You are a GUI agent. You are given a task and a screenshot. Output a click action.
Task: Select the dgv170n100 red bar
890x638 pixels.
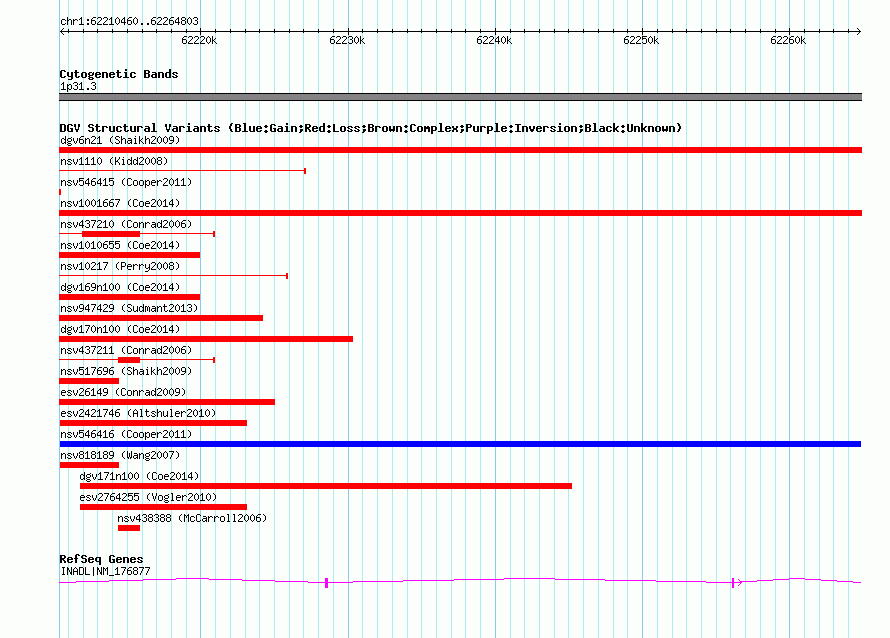206,339
